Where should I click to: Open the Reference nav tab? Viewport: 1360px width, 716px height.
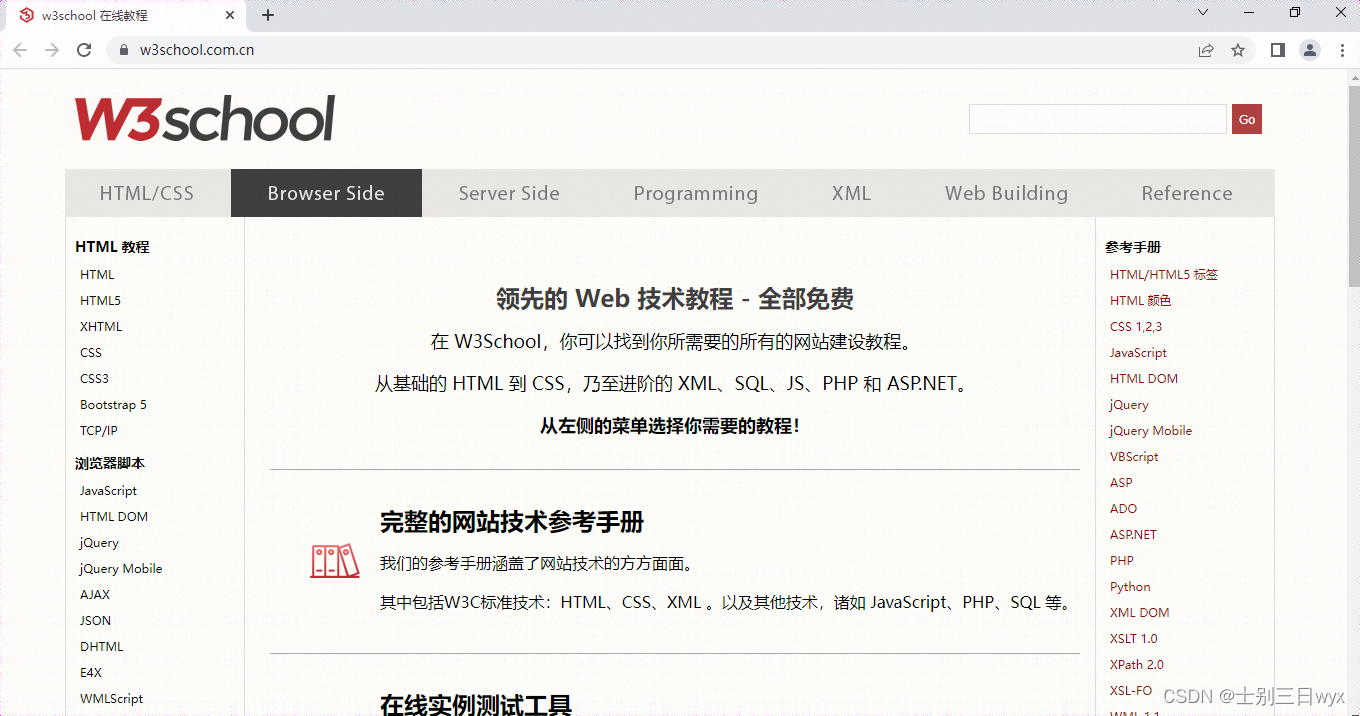click(x=1187, y=193)
